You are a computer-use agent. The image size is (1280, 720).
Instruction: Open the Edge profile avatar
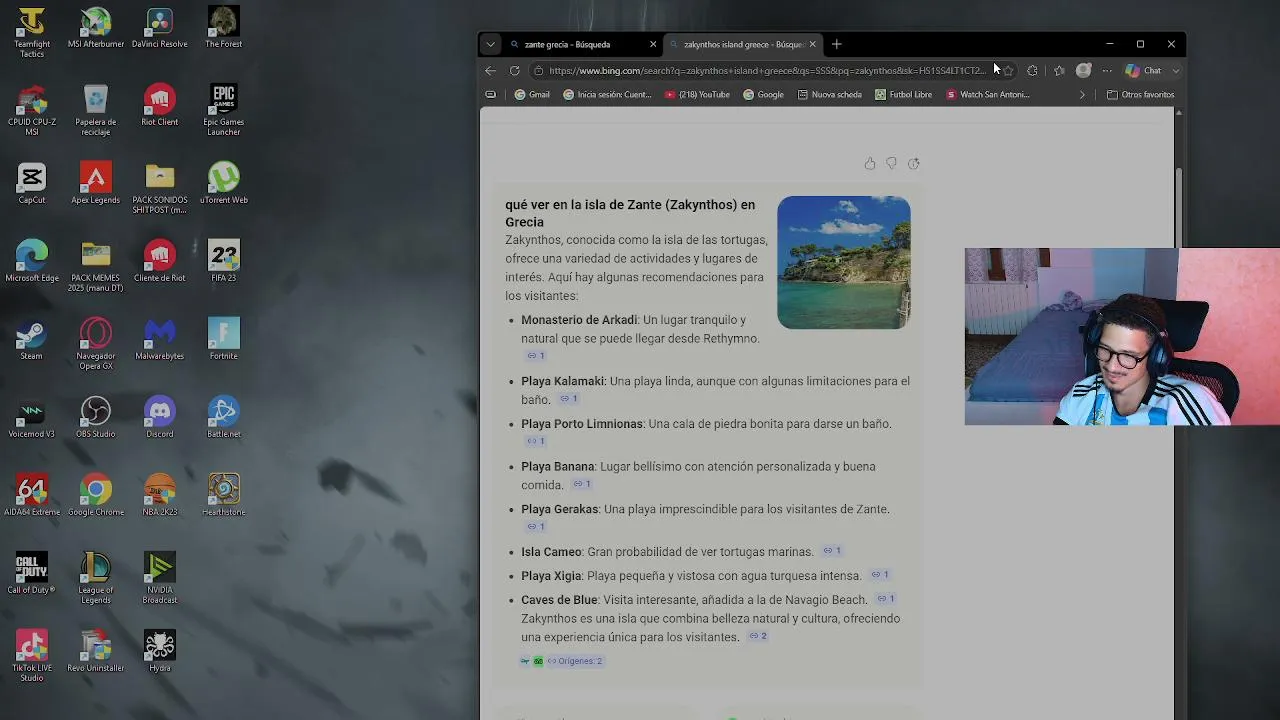1083,70
